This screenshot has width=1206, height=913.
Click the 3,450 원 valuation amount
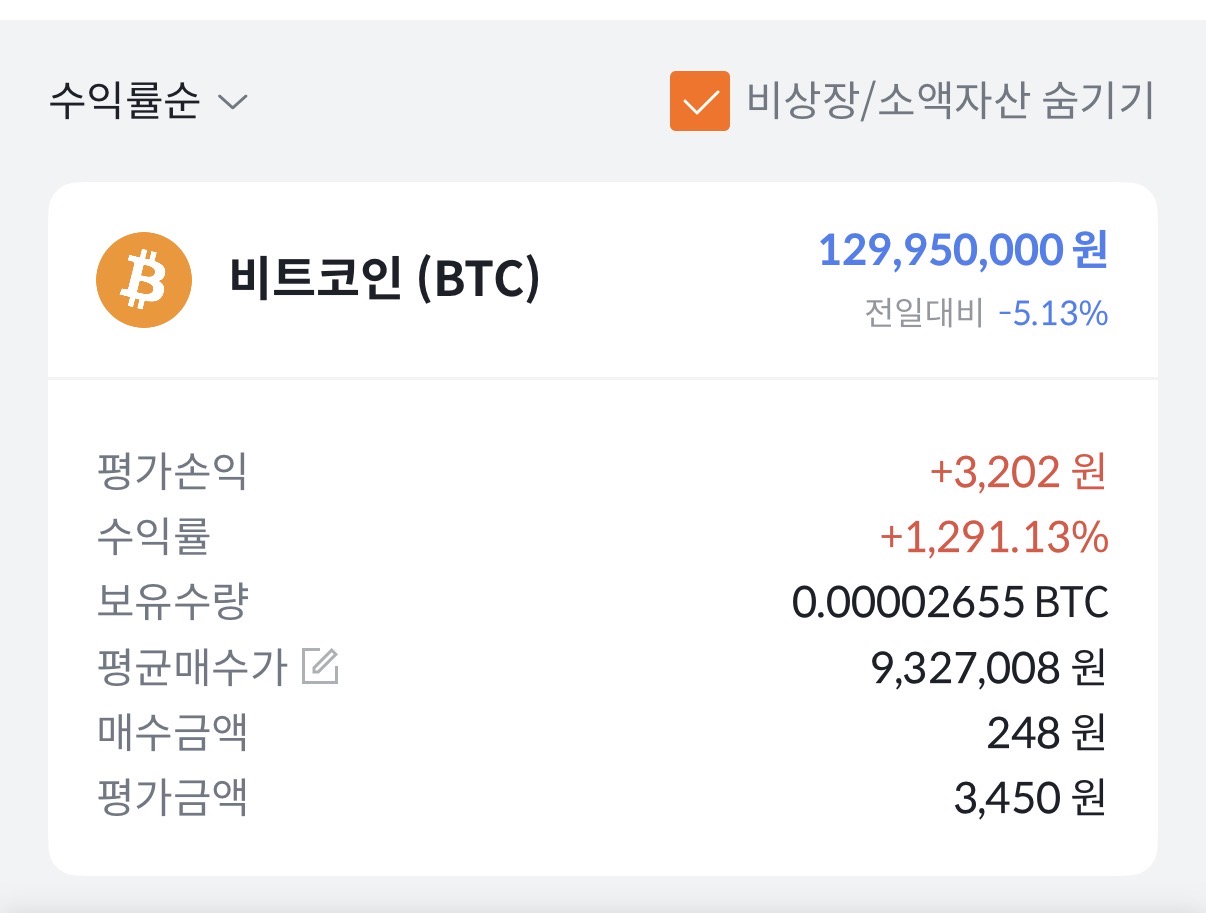coord(1030,798)
